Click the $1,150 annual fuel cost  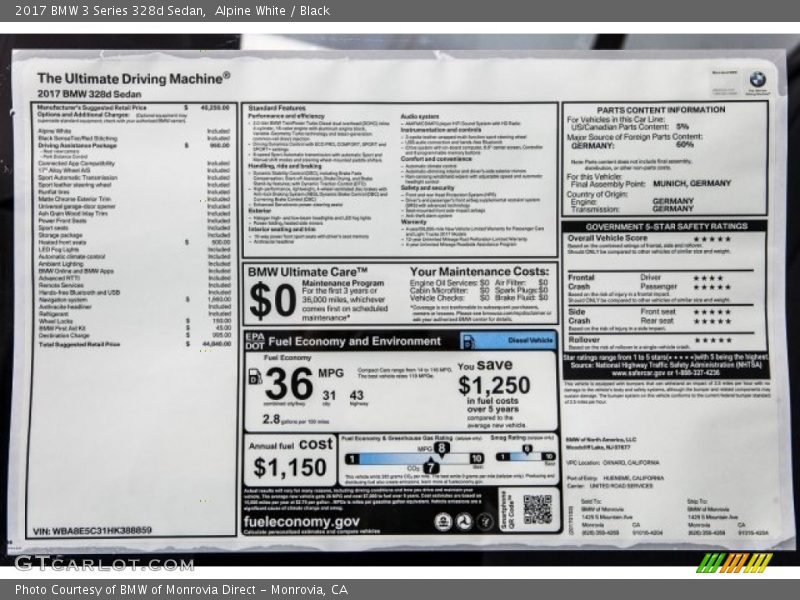tap(289, 467)
